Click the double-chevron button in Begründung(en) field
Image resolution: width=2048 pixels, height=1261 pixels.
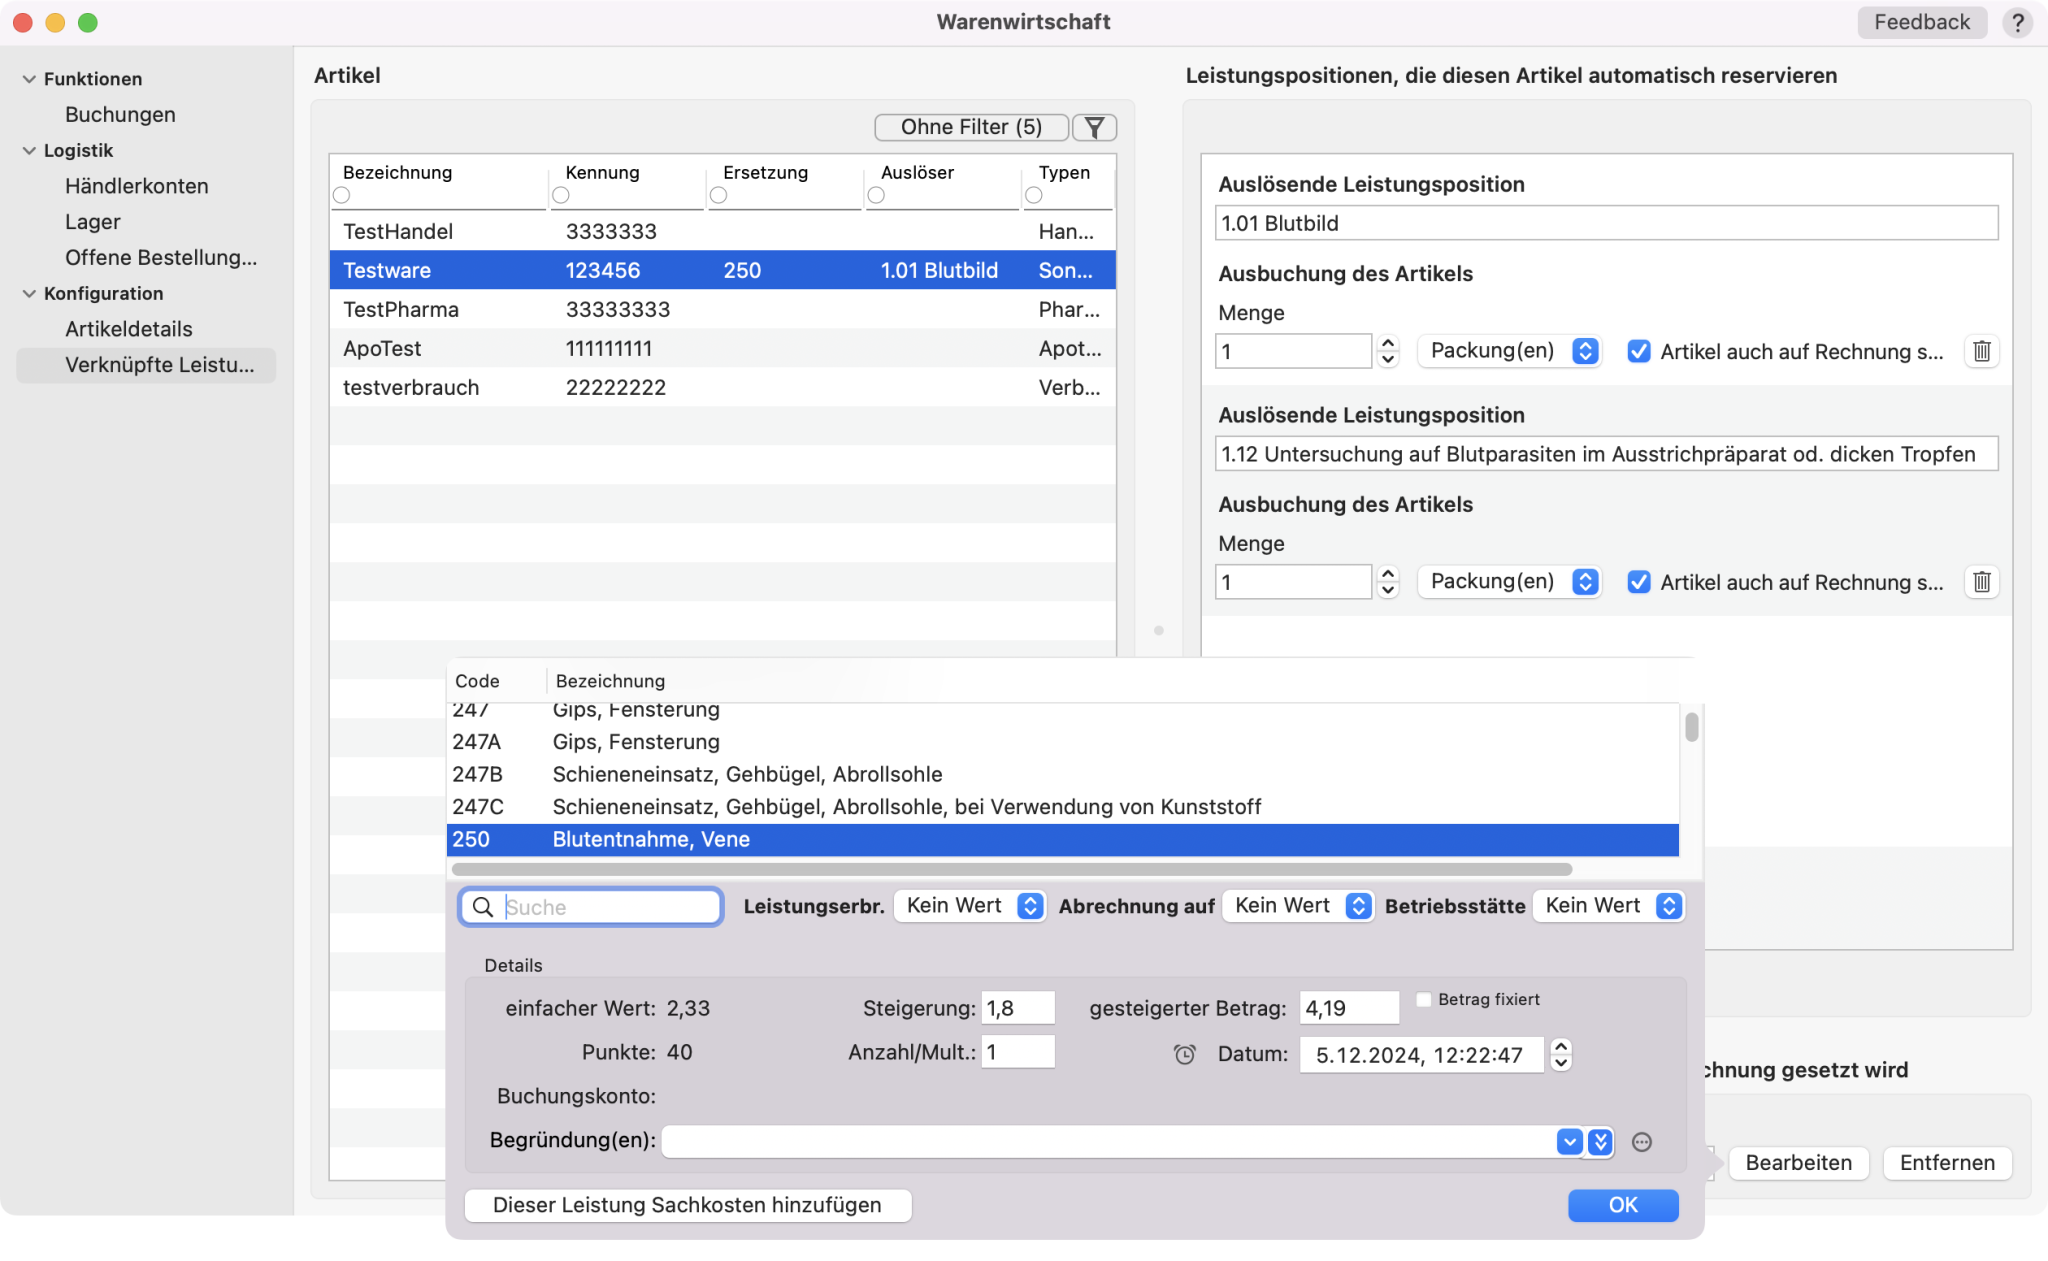[1600, 1142]
